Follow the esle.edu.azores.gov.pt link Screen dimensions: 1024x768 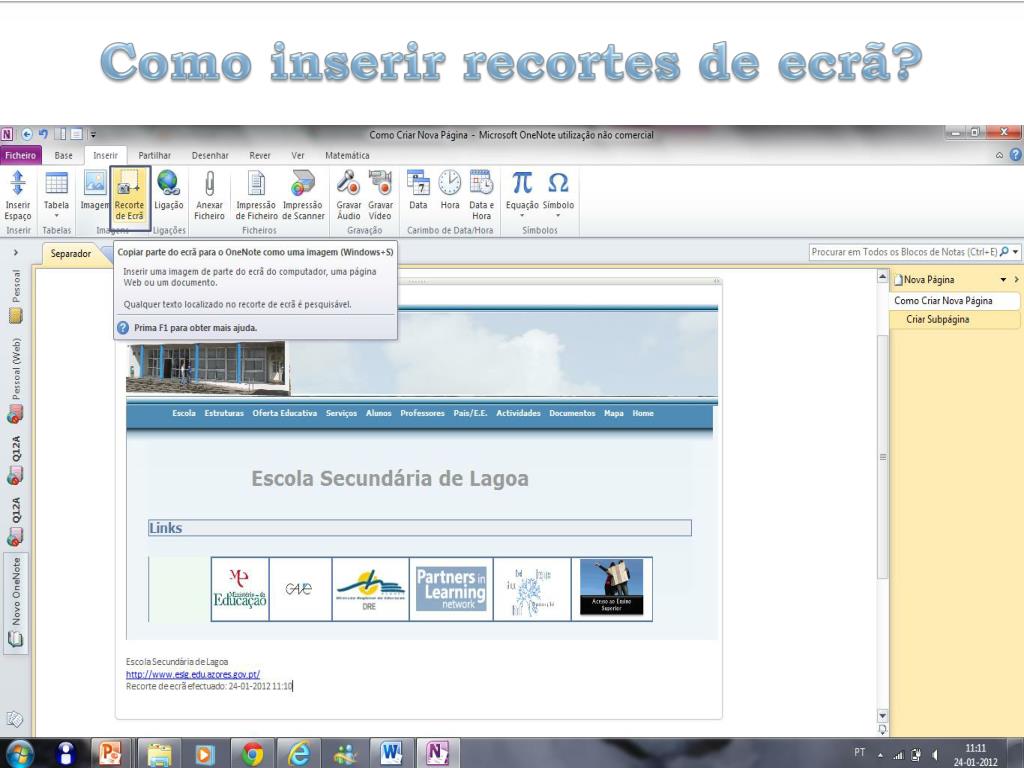point(193,674)
